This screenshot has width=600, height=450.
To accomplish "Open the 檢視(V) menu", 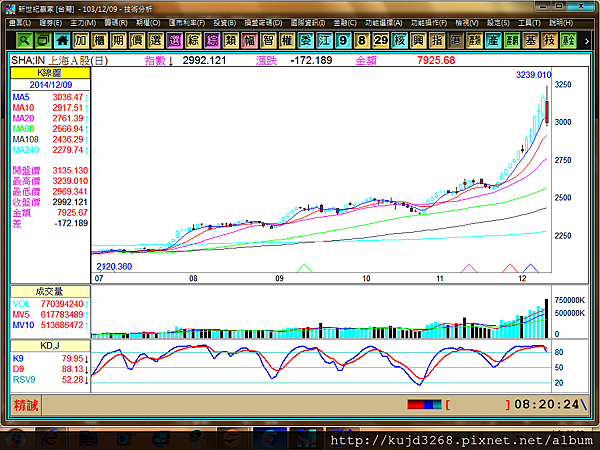I will (467, 23).
